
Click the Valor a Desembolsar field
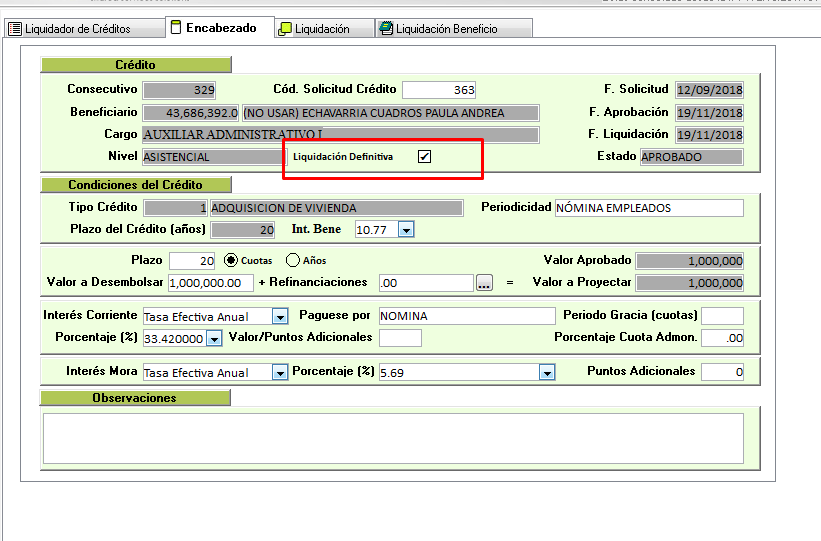click(x=210, y=283)
